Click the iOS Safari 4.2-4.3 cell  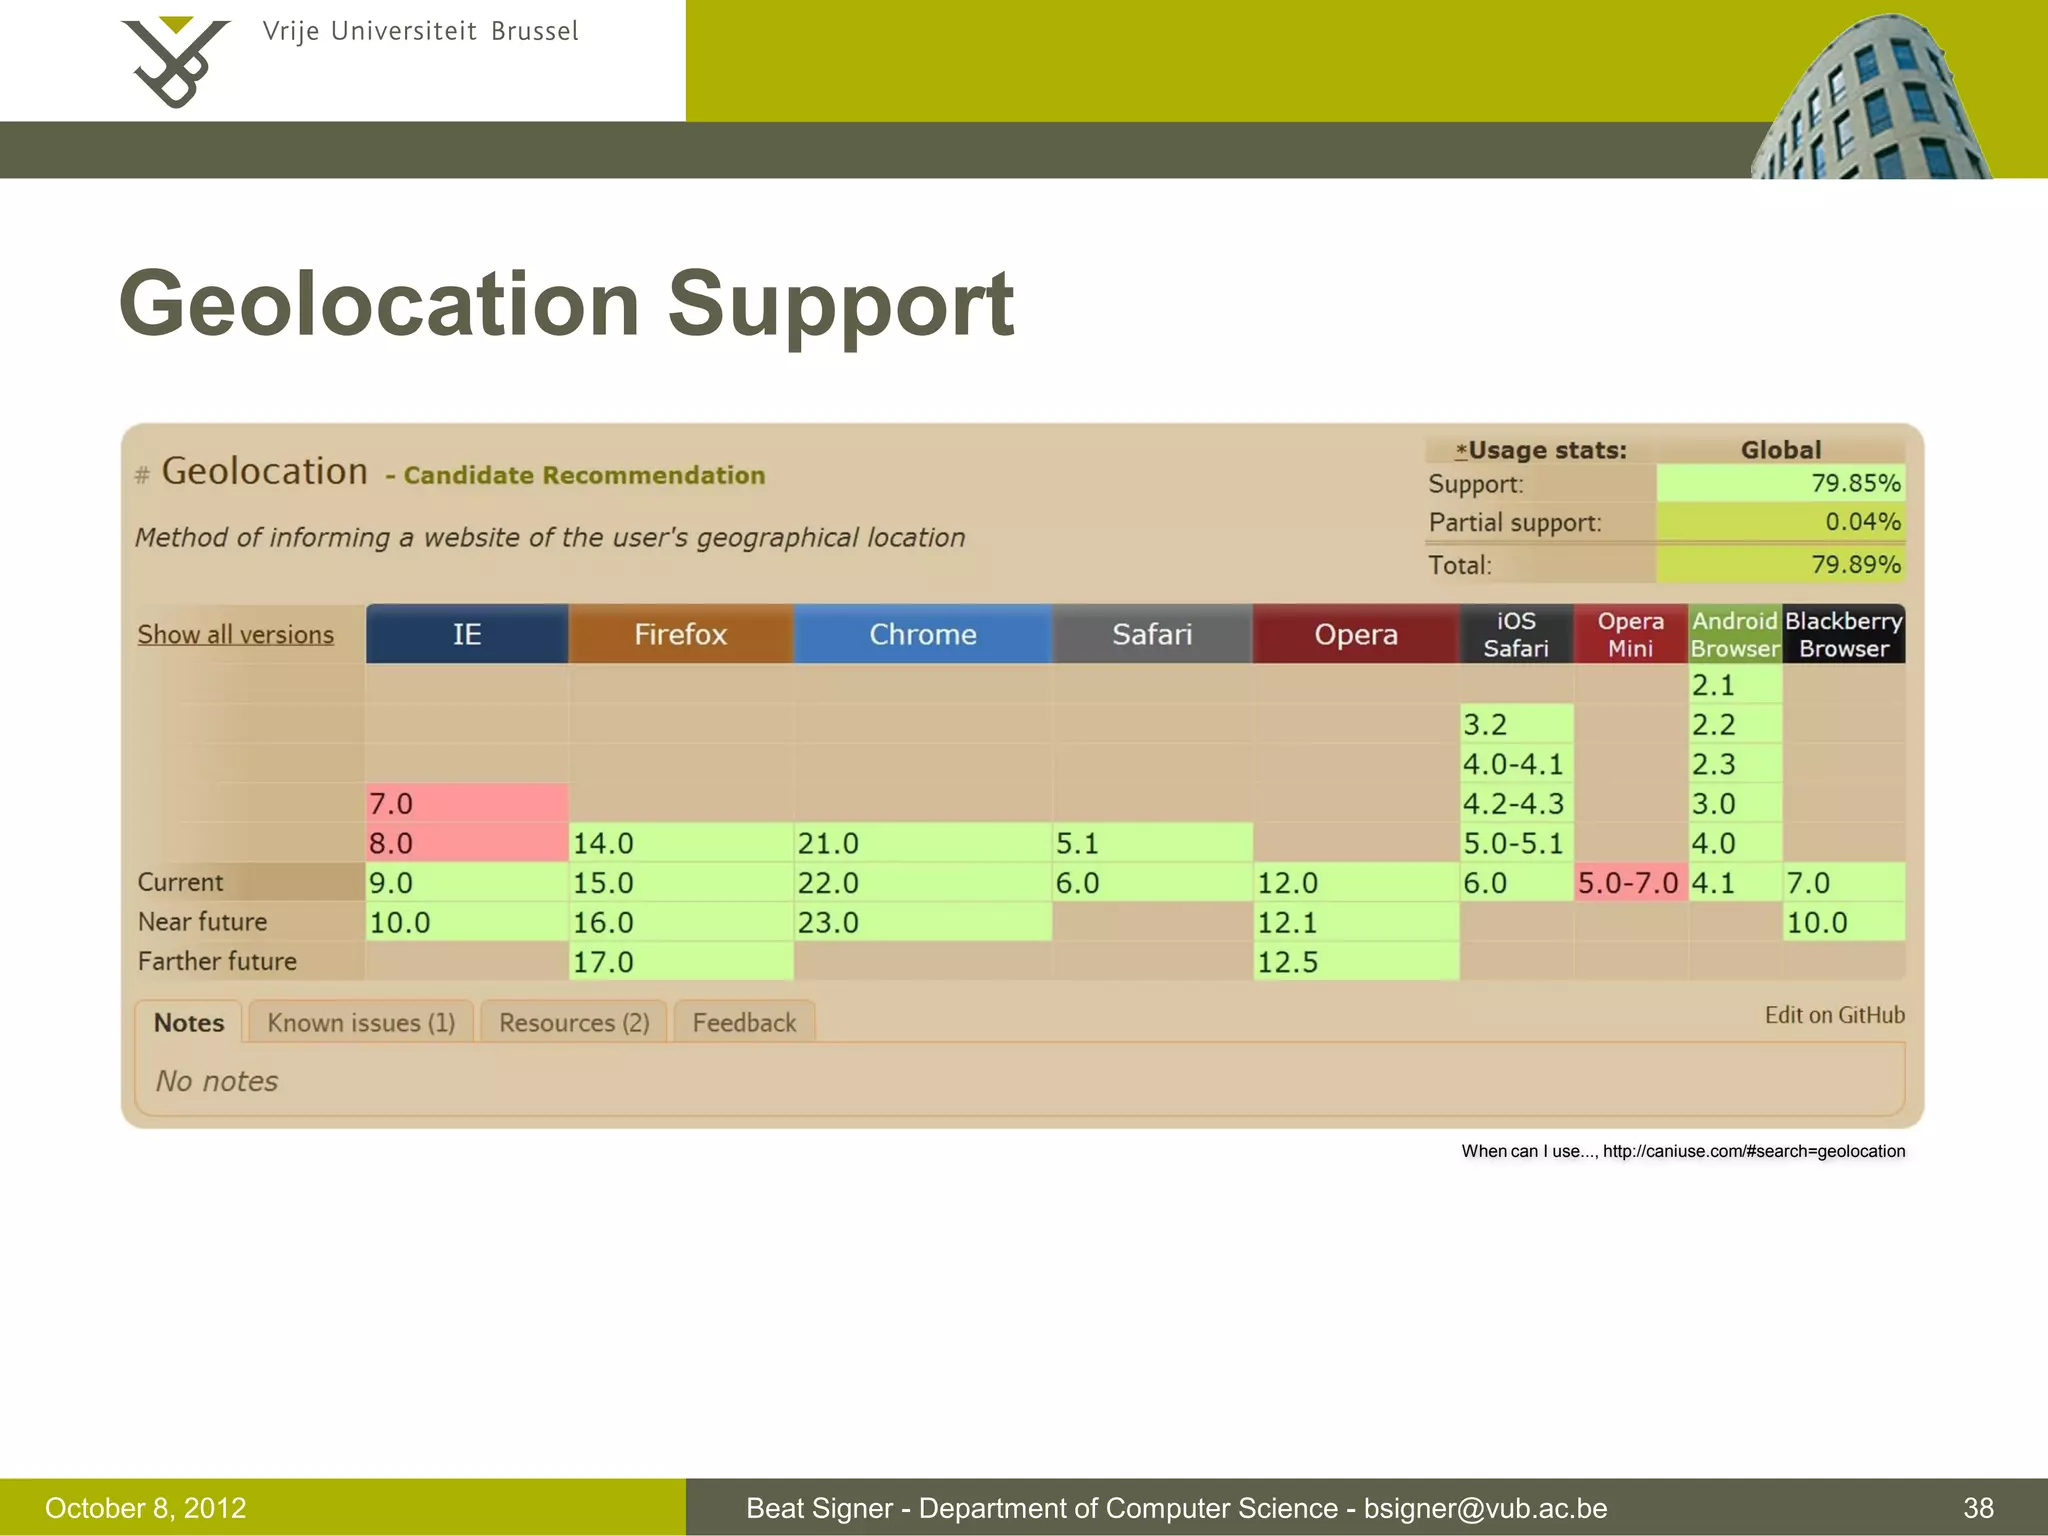(x=1516, y=803)
